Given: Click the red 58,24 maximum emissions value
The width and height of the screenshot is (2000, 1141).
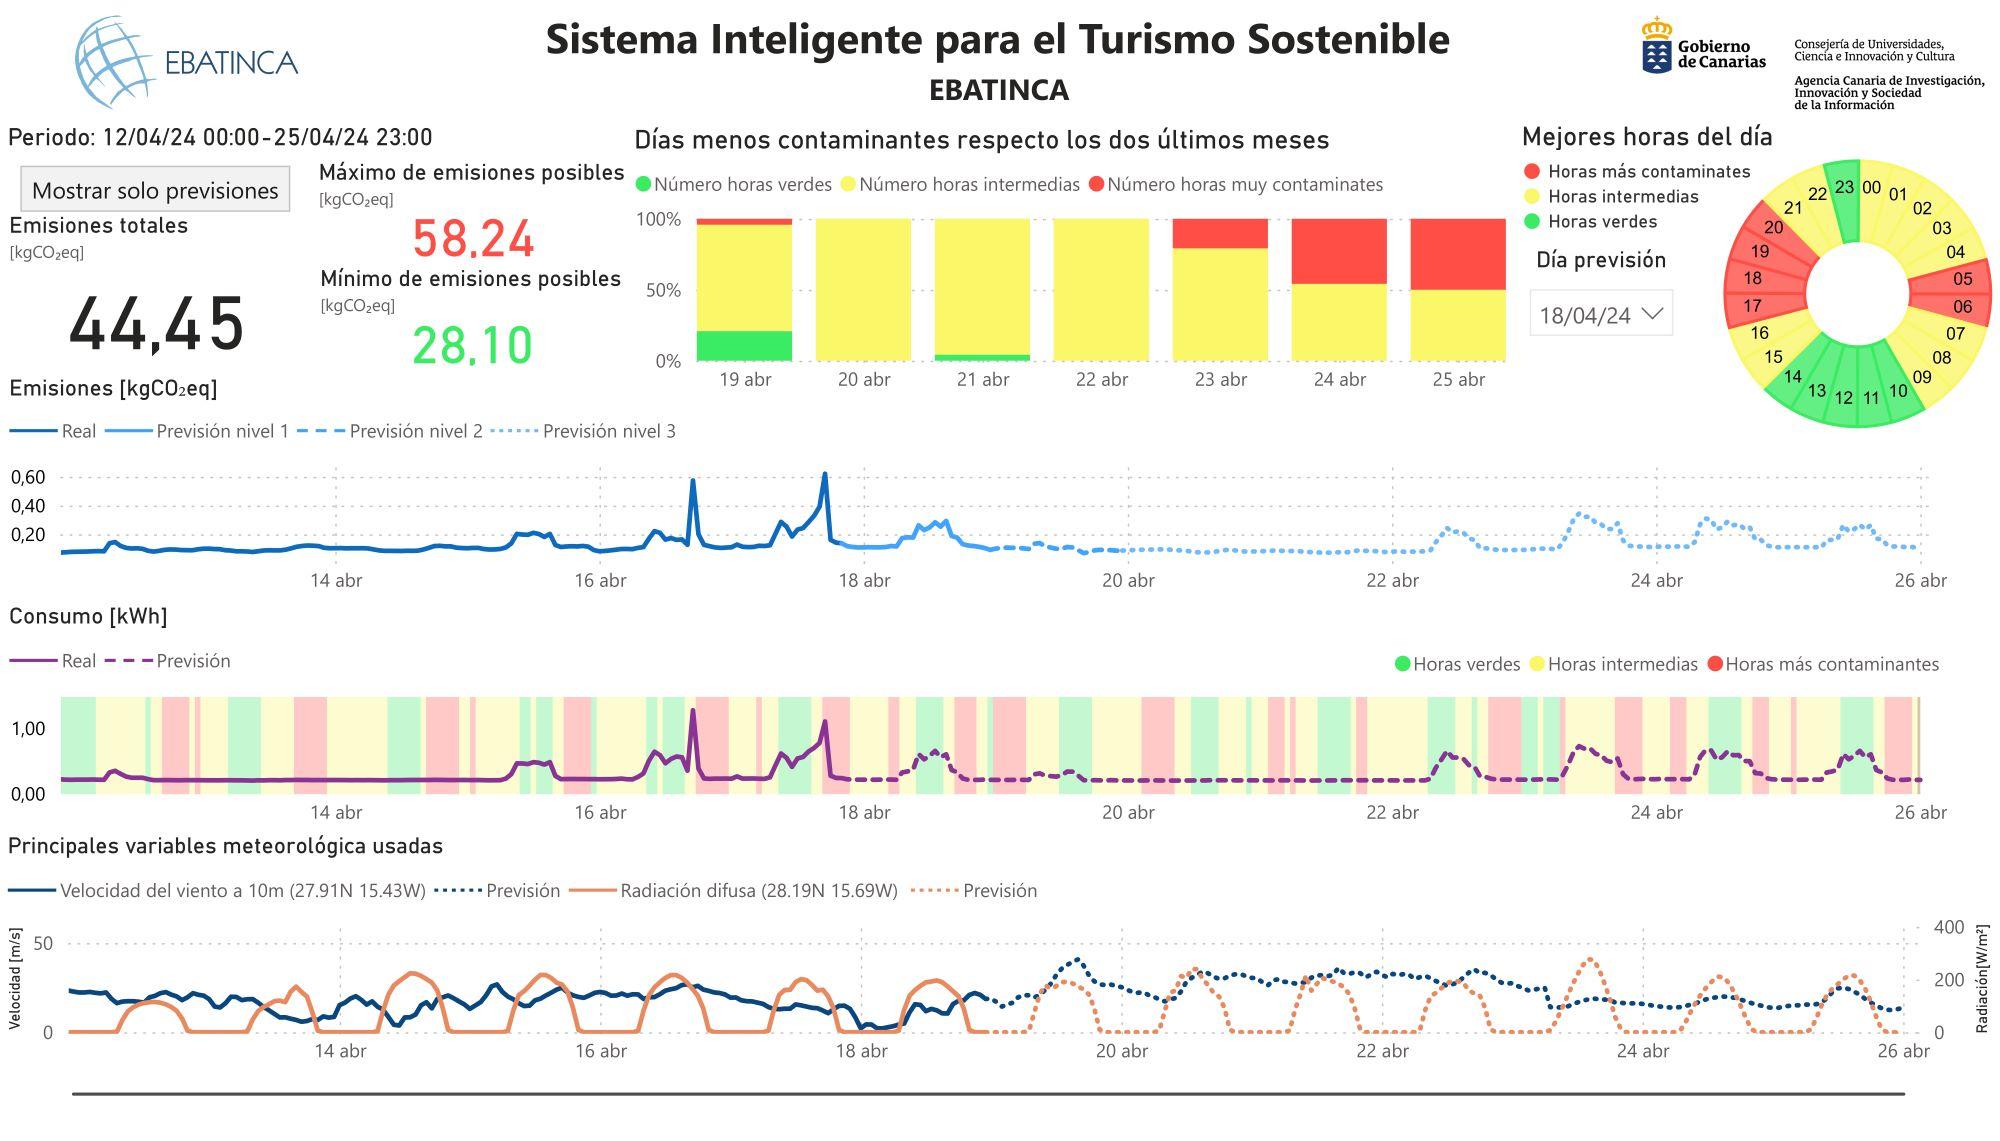Looking at the screenshot, I should (473, 239).
